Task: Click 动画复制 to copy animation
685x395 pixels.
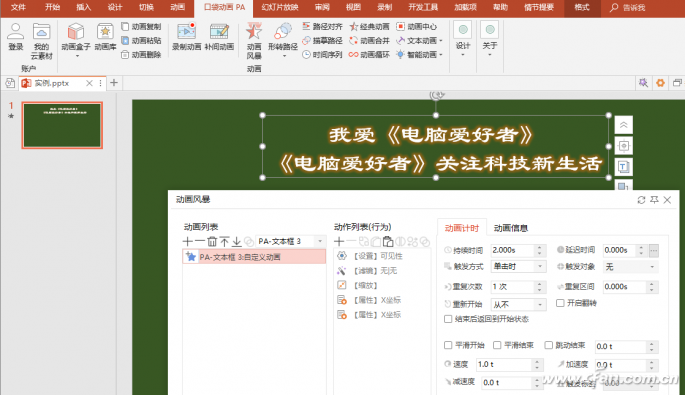Action: point(141,27)
